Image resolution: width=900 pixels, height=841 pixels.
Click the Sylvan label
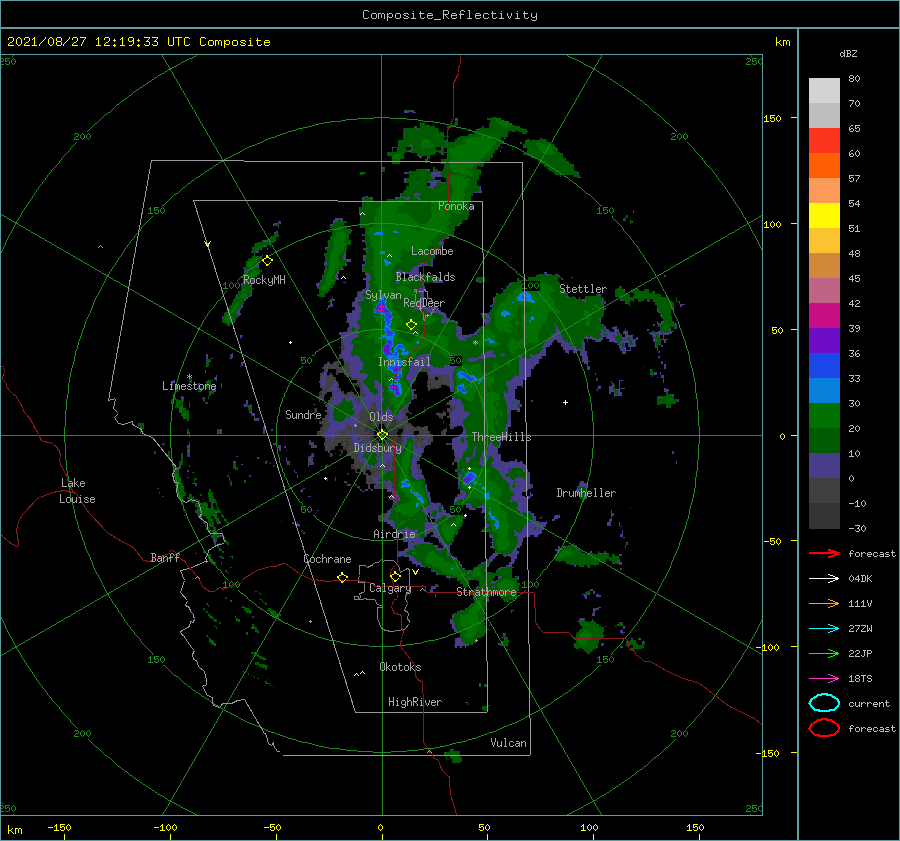[x=383, y=295]
